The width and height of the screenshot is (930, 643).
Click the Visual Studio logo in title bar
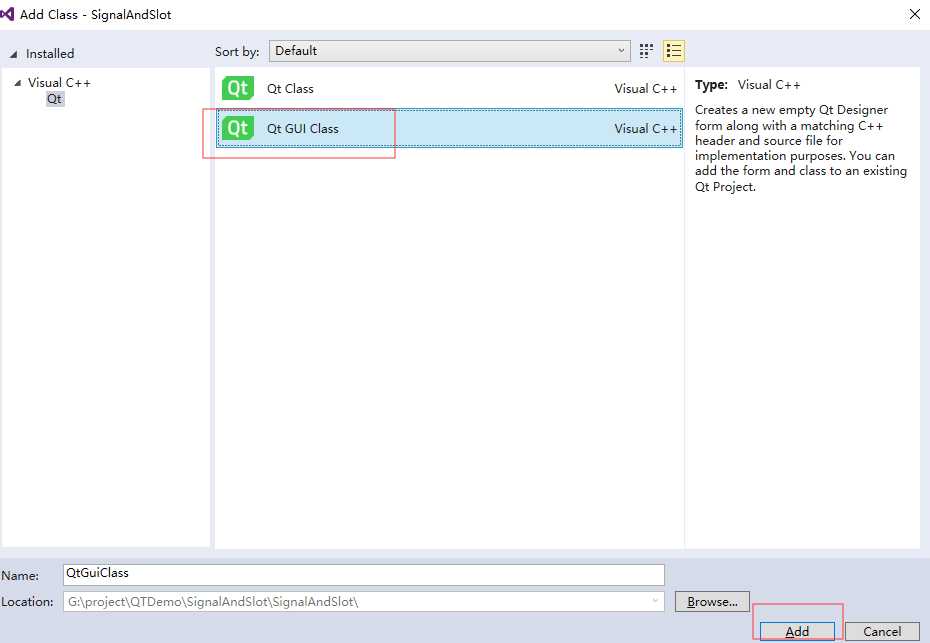click(7, 14)
